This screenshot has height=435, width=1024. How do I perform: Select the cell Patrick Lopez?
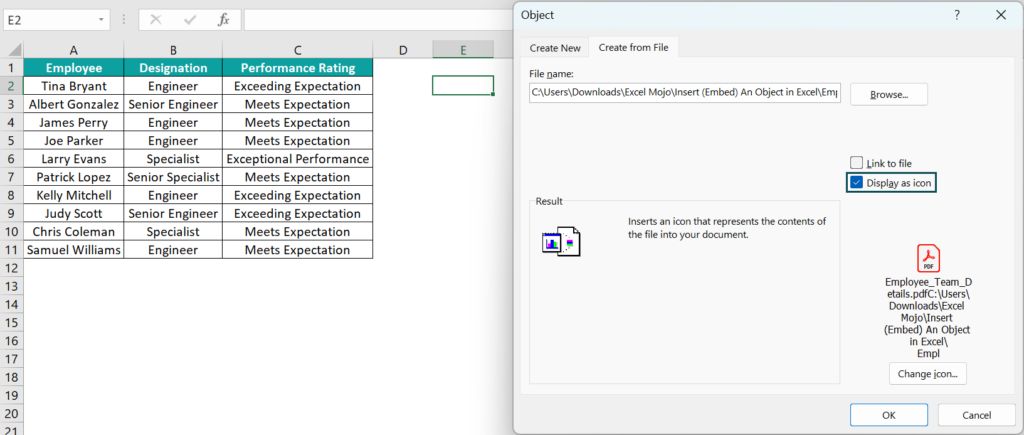point(74,177)
